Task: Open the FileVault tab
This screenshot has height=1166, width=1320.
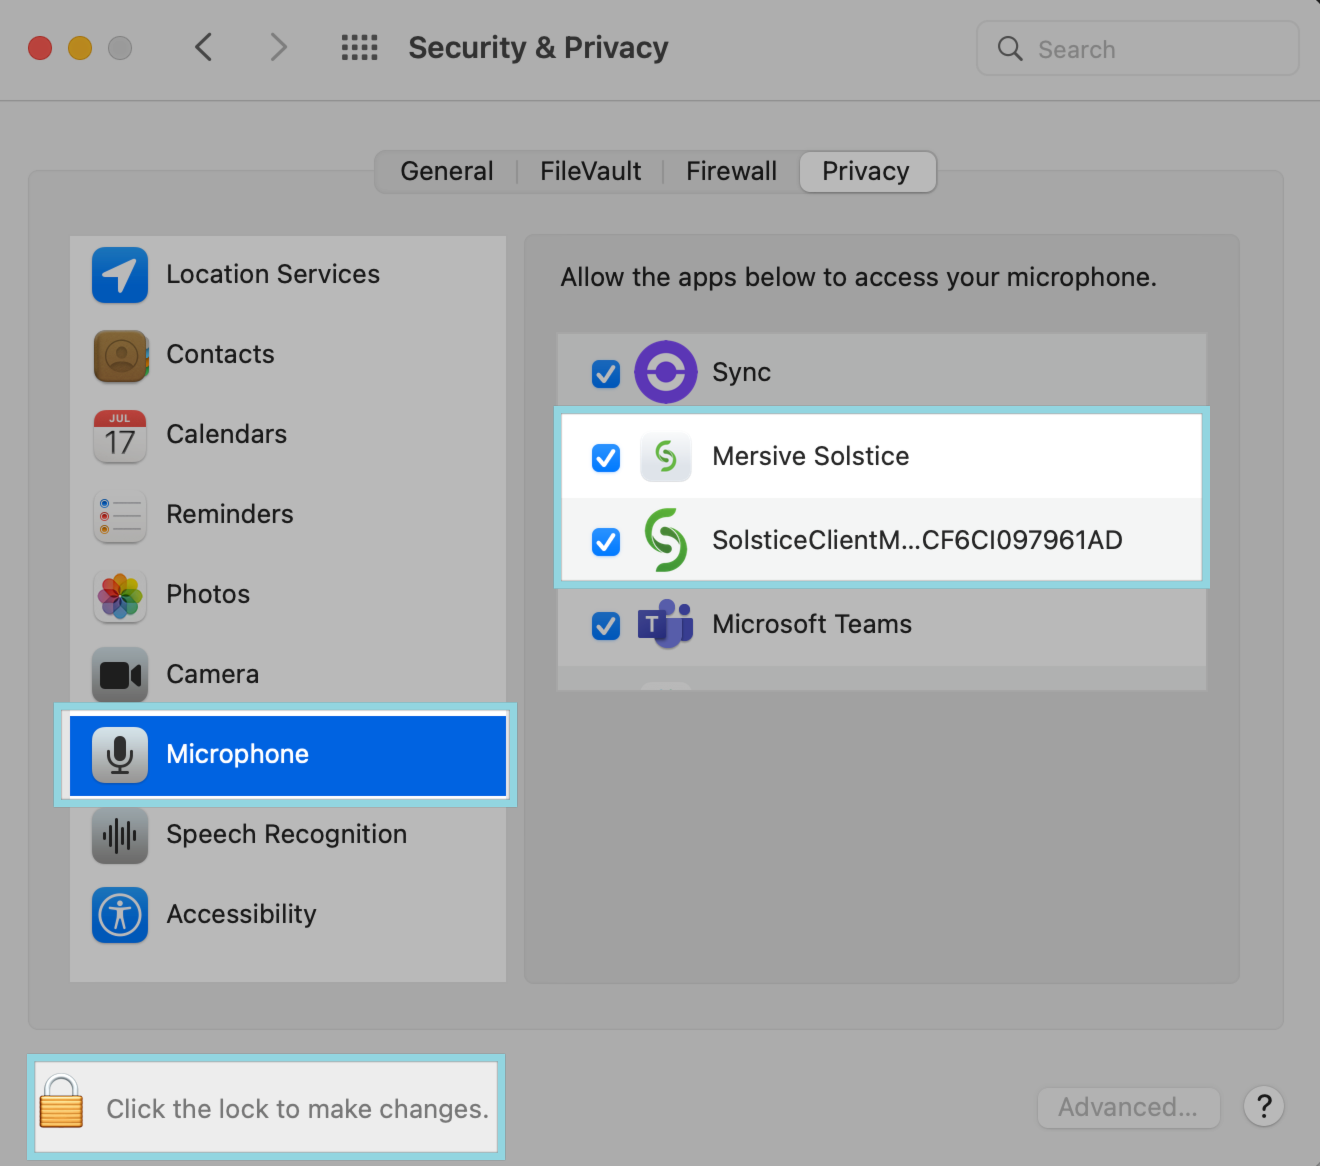Action: point(590,172)
